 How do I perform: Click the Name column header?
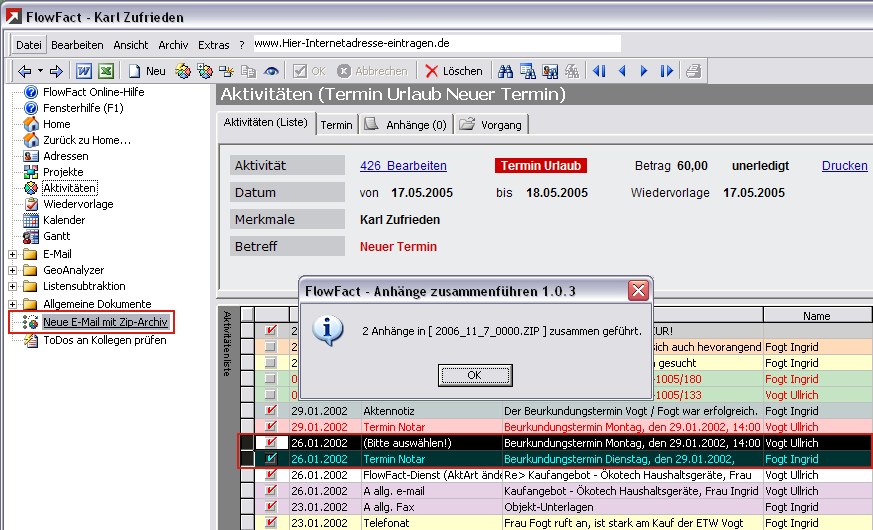(816, 316)
